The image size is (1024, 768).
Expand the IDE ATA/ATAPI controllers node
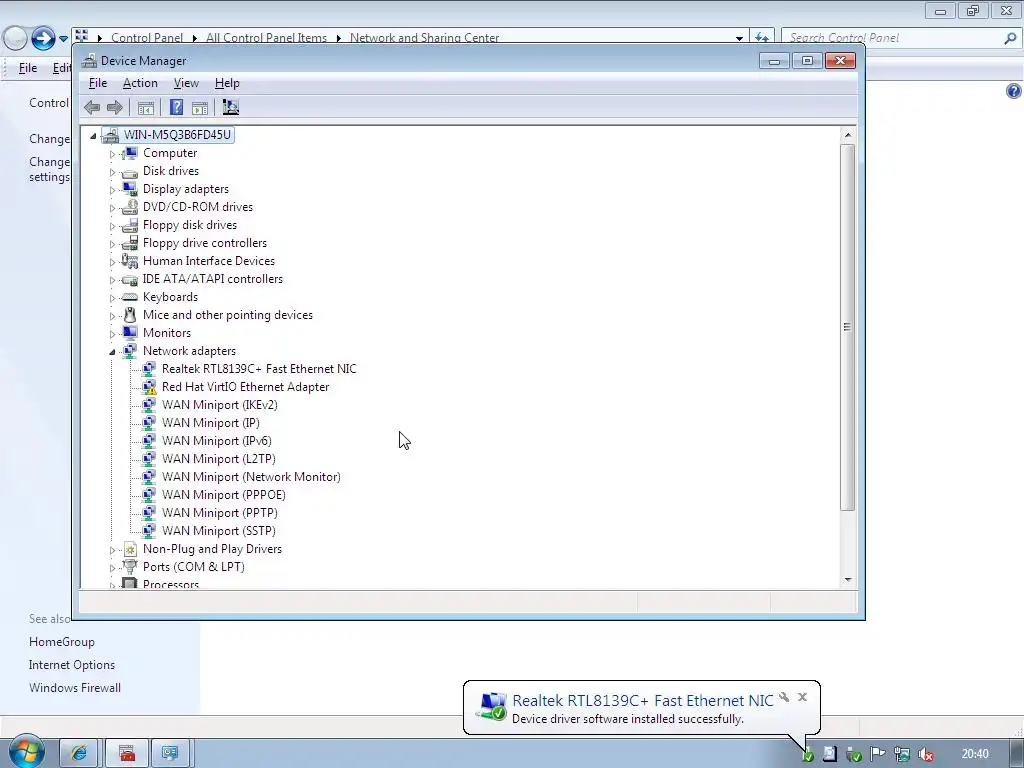(112, 280)
